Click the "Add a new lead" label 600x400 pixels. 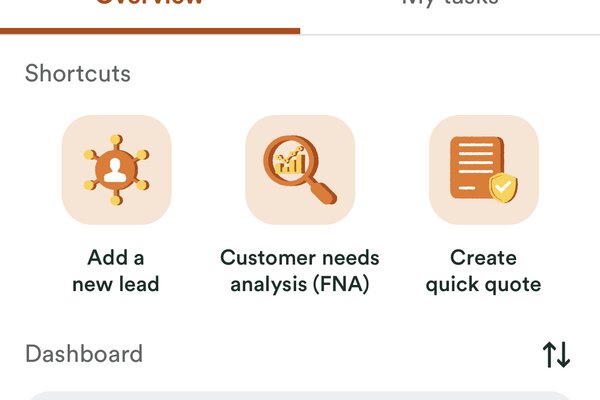click(116, 271)
